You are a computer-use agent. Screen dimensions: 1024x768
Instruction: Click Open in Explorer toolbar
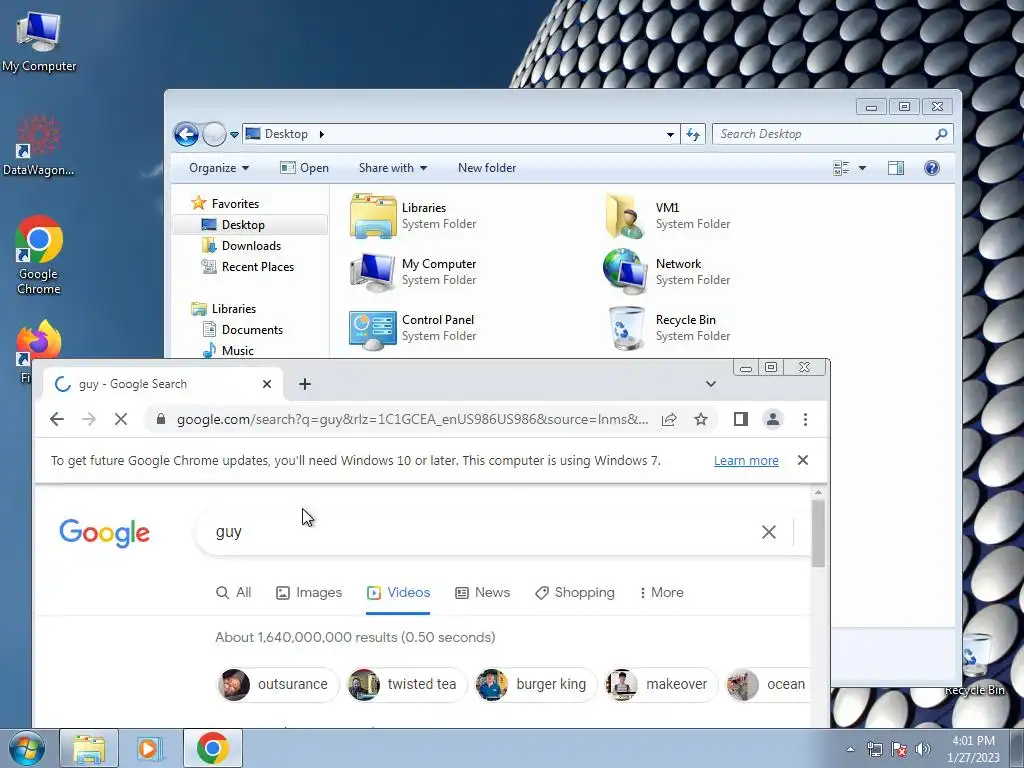point(304,168)
